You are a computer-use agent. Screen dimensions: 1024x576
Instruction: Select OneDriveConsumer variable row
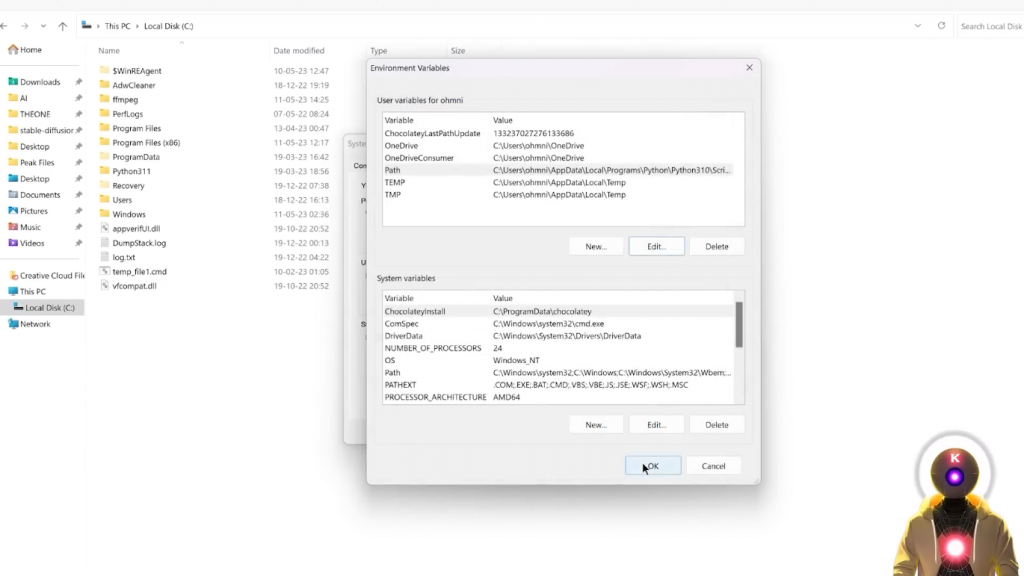(x=558, y=158)
